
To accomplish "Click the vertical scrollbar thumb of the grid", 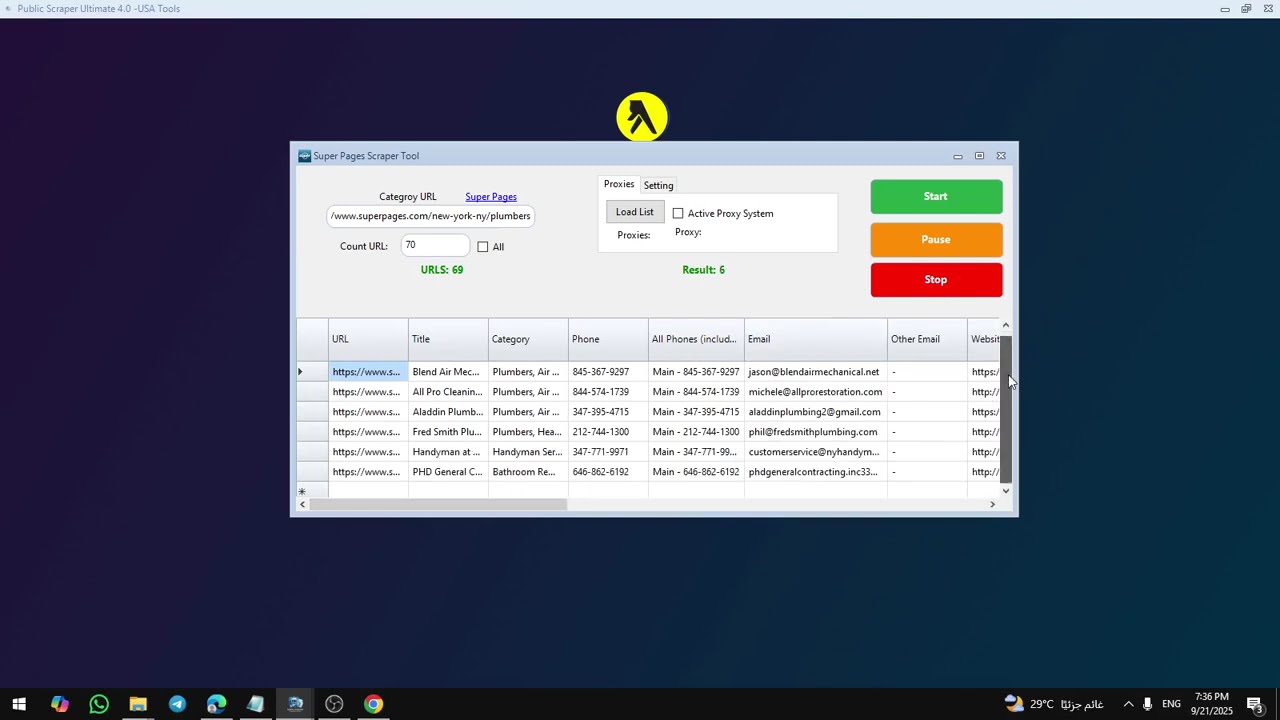I will pos(1006,408).
